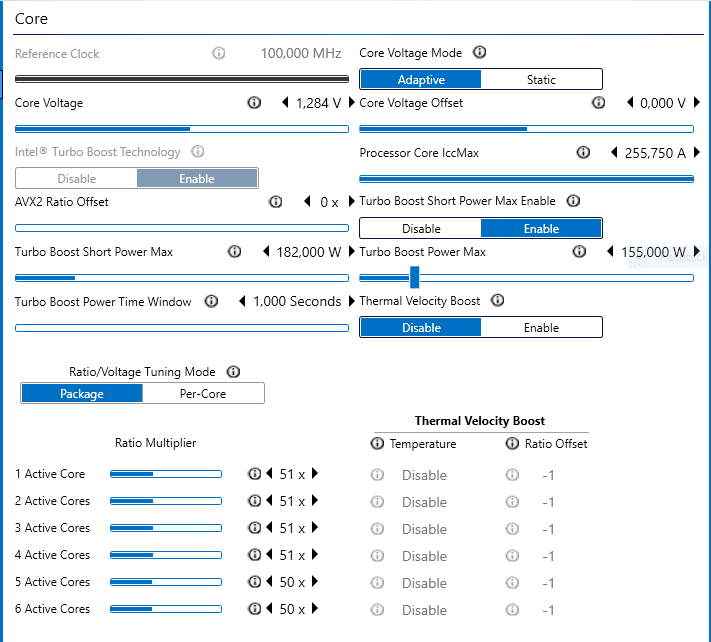Open AVX2 Ratio Offset info icon

pos(276,202)
